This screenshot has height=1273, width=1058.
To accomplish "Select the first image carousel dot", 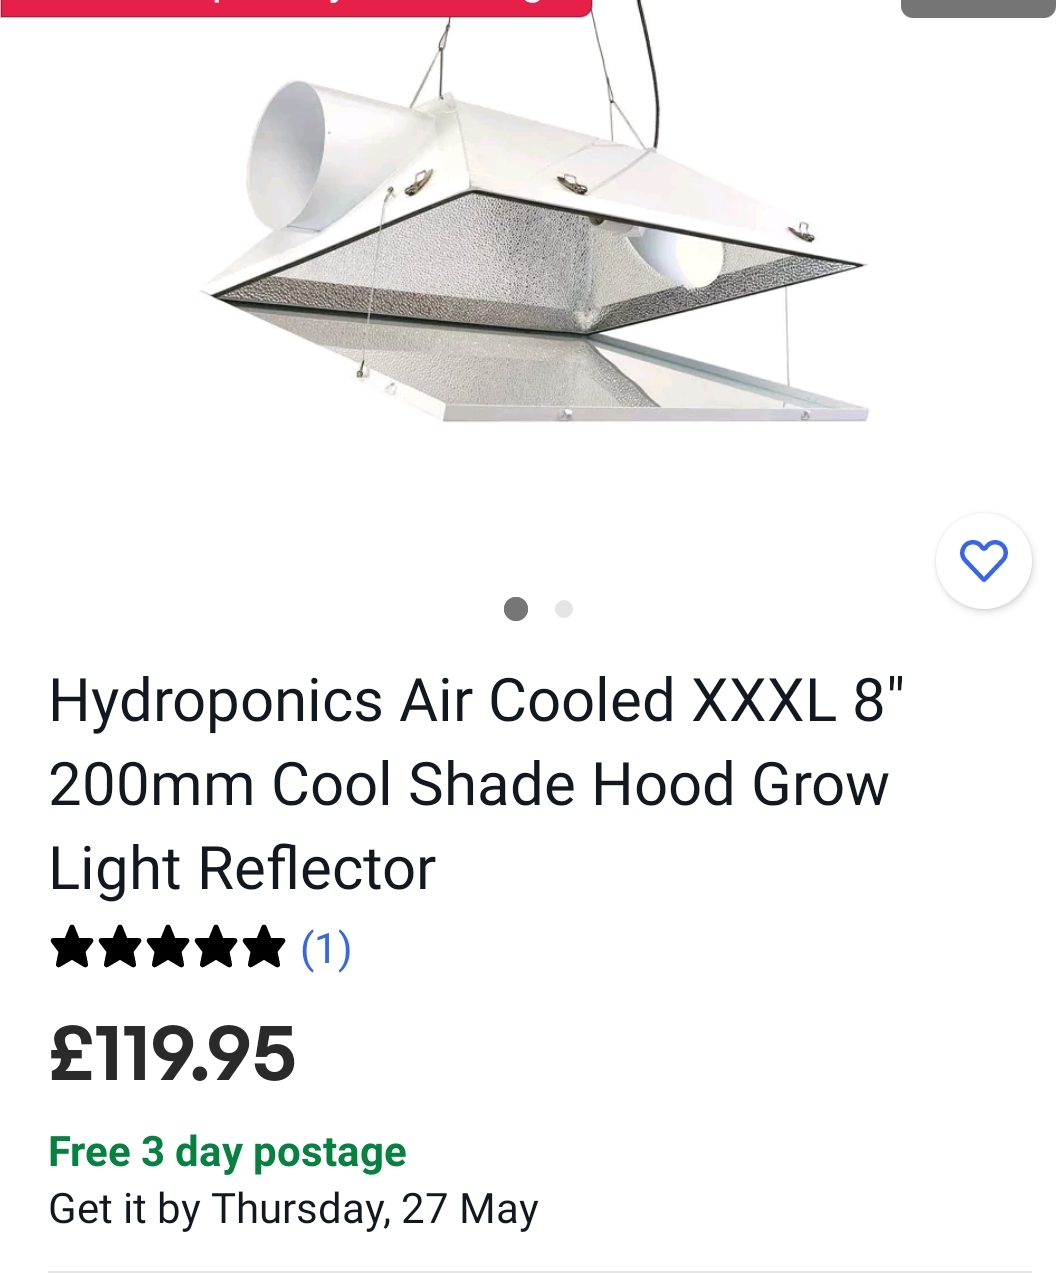I will click(516, 608).
